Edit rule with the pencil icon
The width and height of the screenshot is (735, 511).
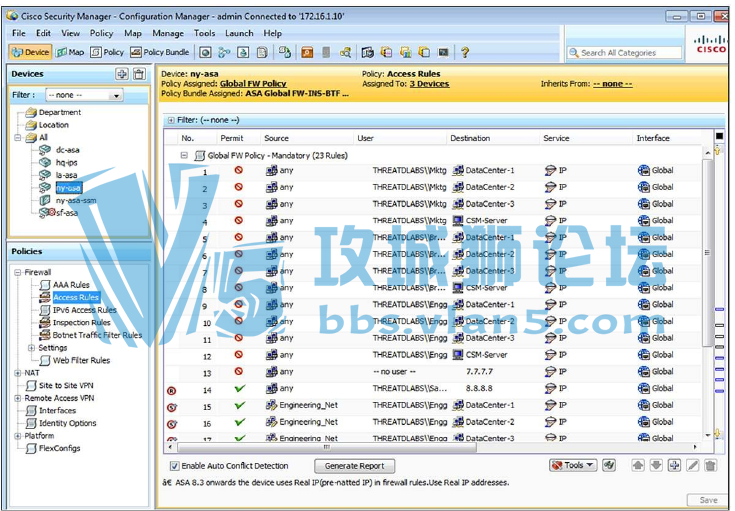pyautogui.click(x=692, y=465)
